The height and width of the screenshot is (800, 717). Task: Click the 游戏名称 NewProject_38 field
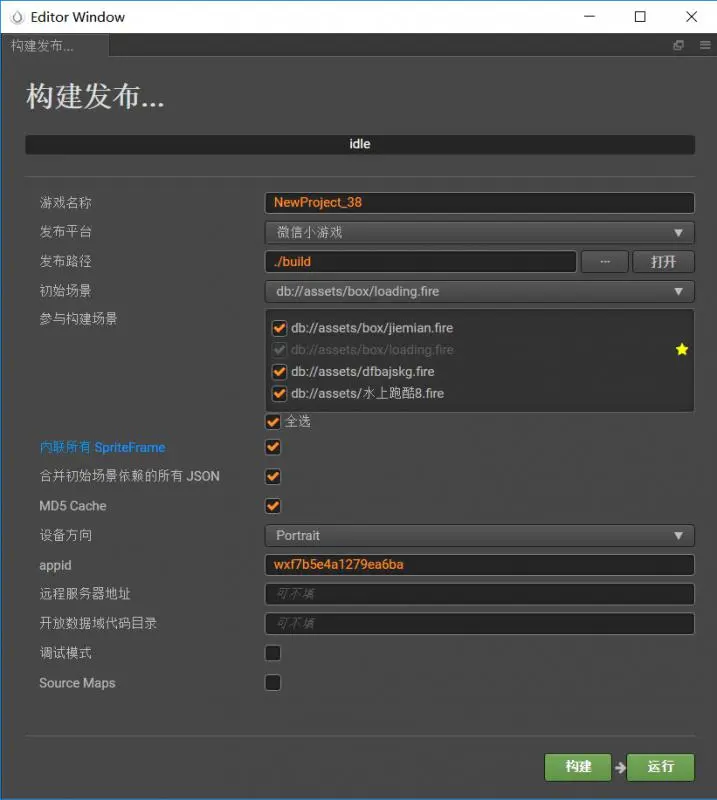[480, 203]
